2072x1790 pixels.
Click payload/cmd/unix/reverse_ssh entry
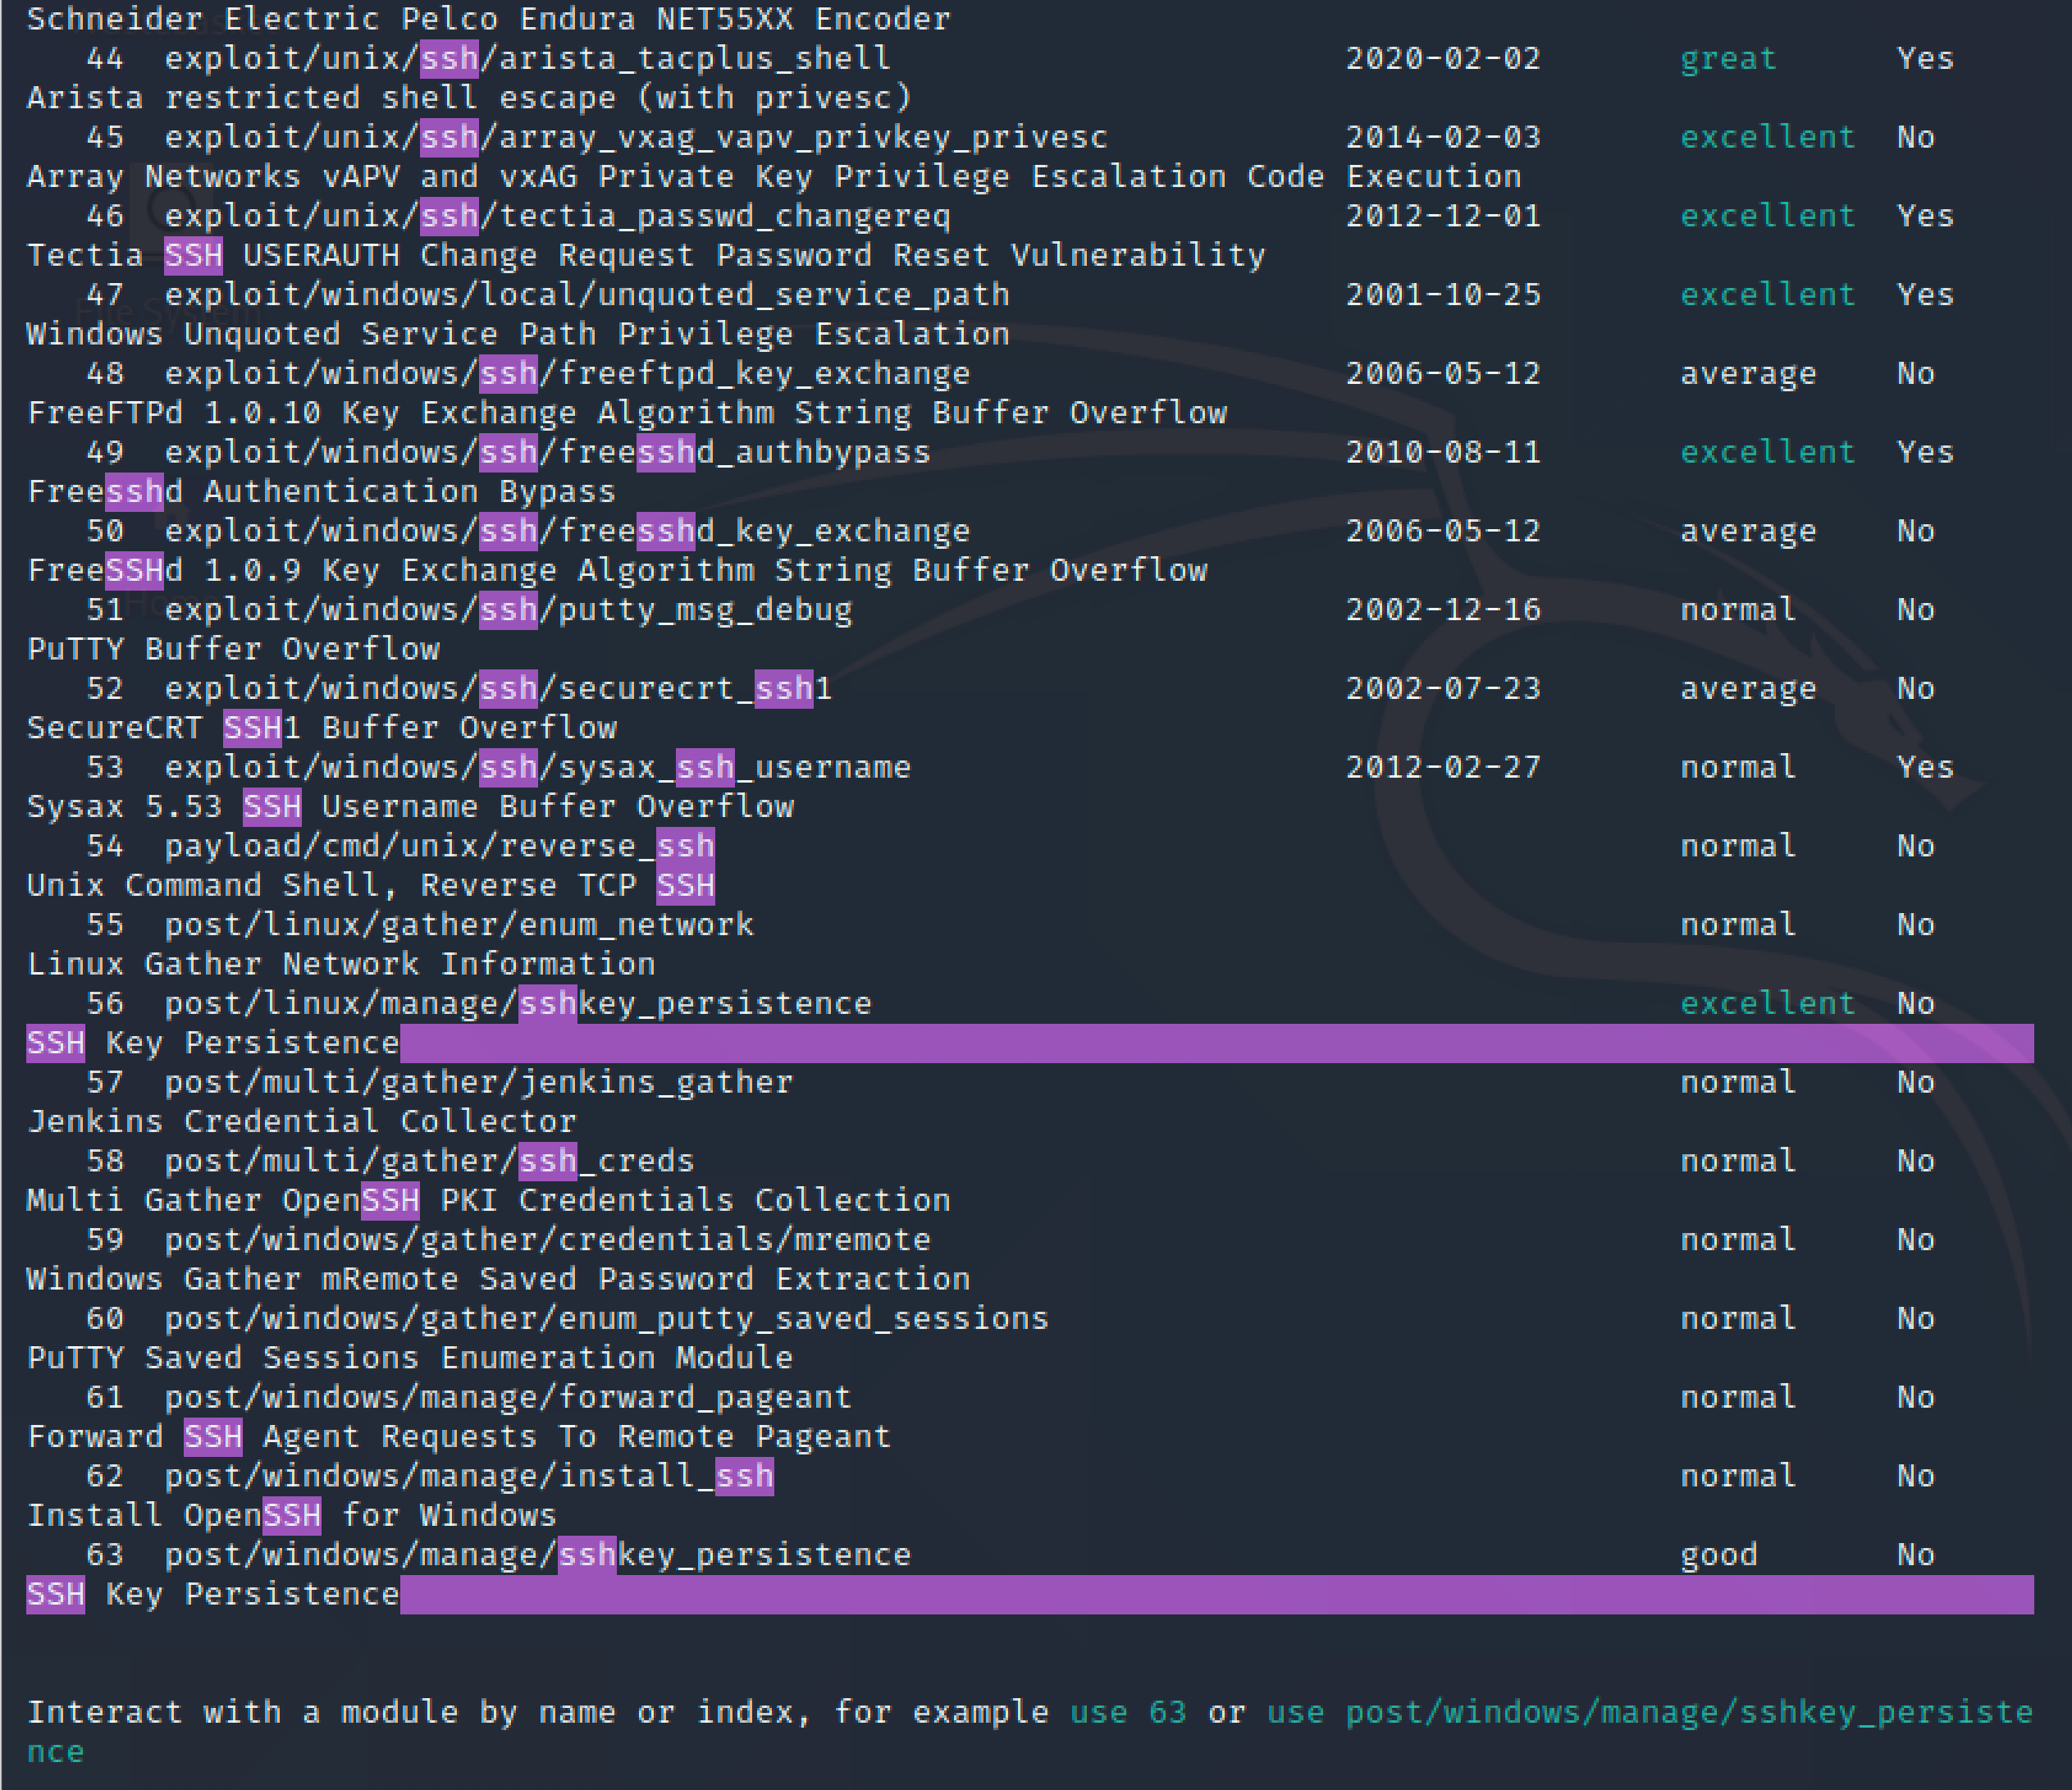point(437,845)
